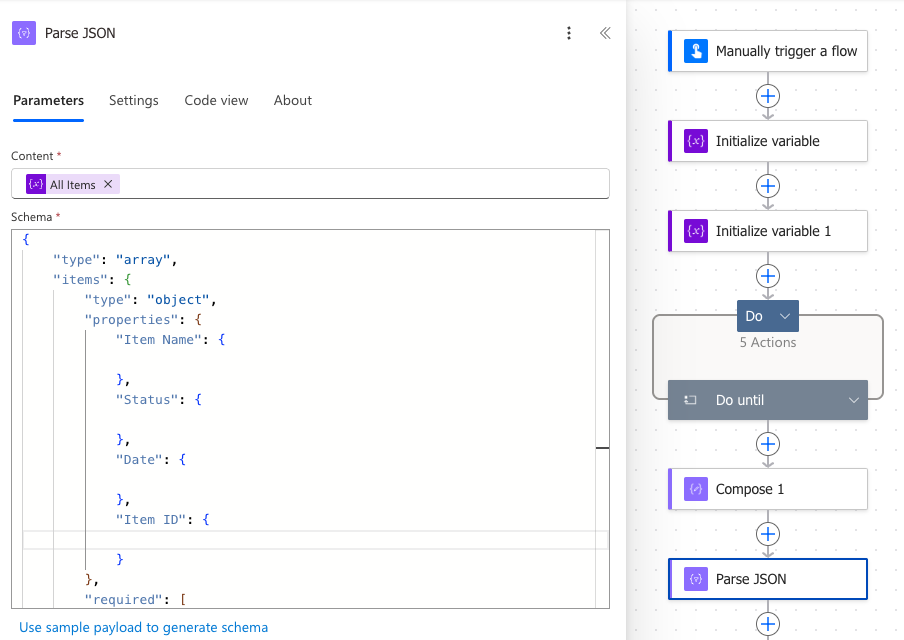Collapse the Parse JSON panel with double chevron
This screenshot has height=640, width=904.
[x=605, y=33]
